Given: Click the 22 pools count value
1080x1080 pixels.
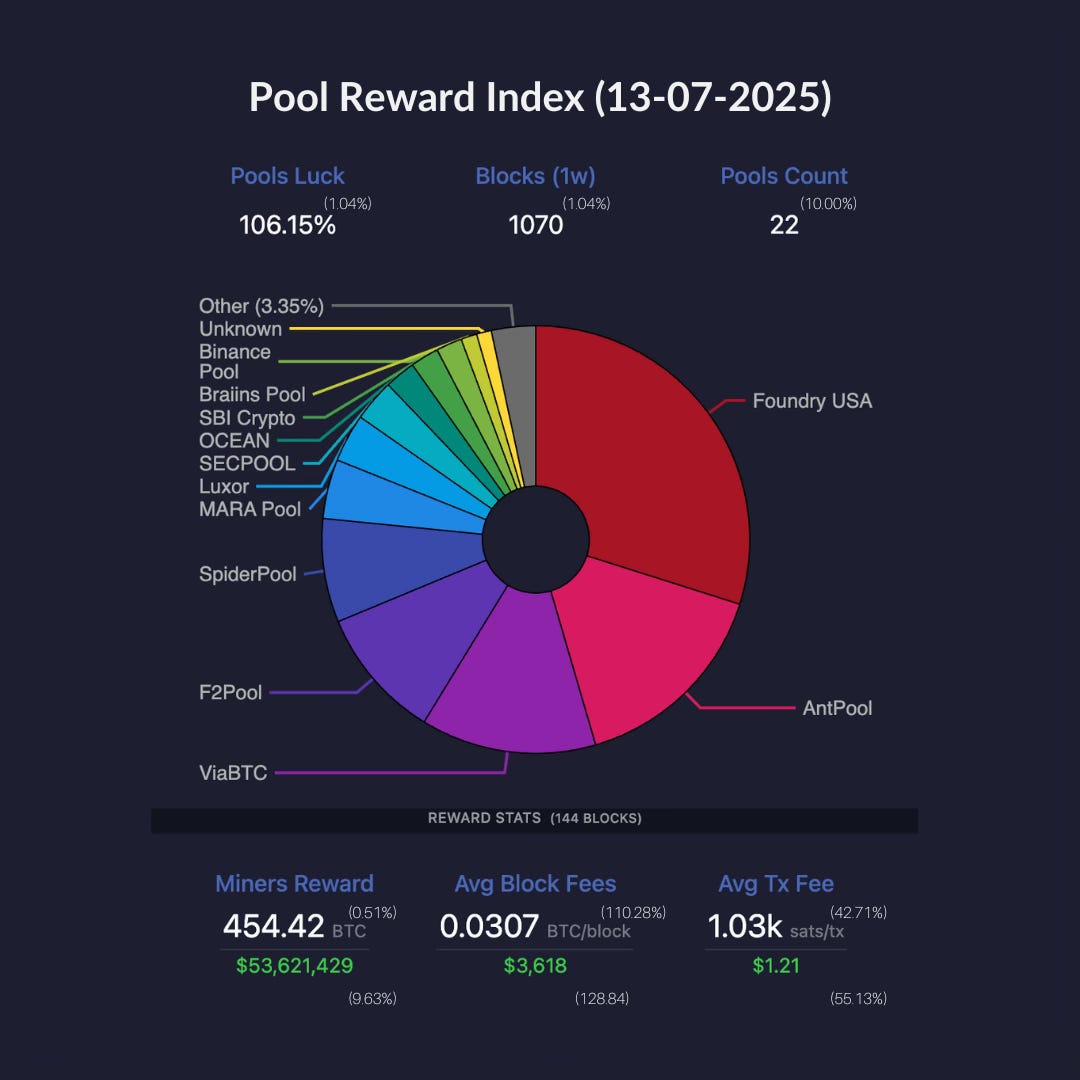Looking at the screenshot, I should click(x=784, y=225).
